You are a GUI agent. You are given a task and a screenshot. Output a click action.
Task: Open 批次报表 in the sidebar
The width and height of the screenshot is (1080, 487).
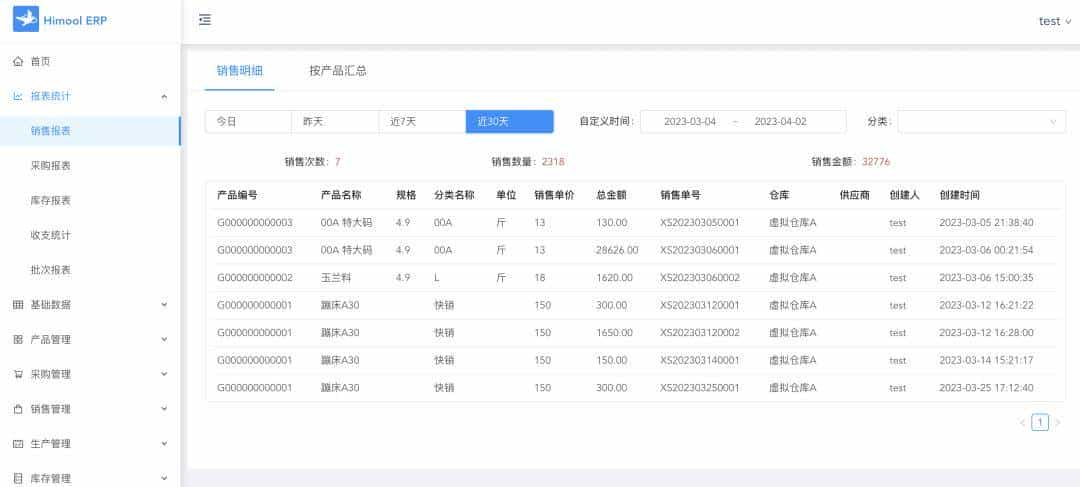[x=90, y=270]
